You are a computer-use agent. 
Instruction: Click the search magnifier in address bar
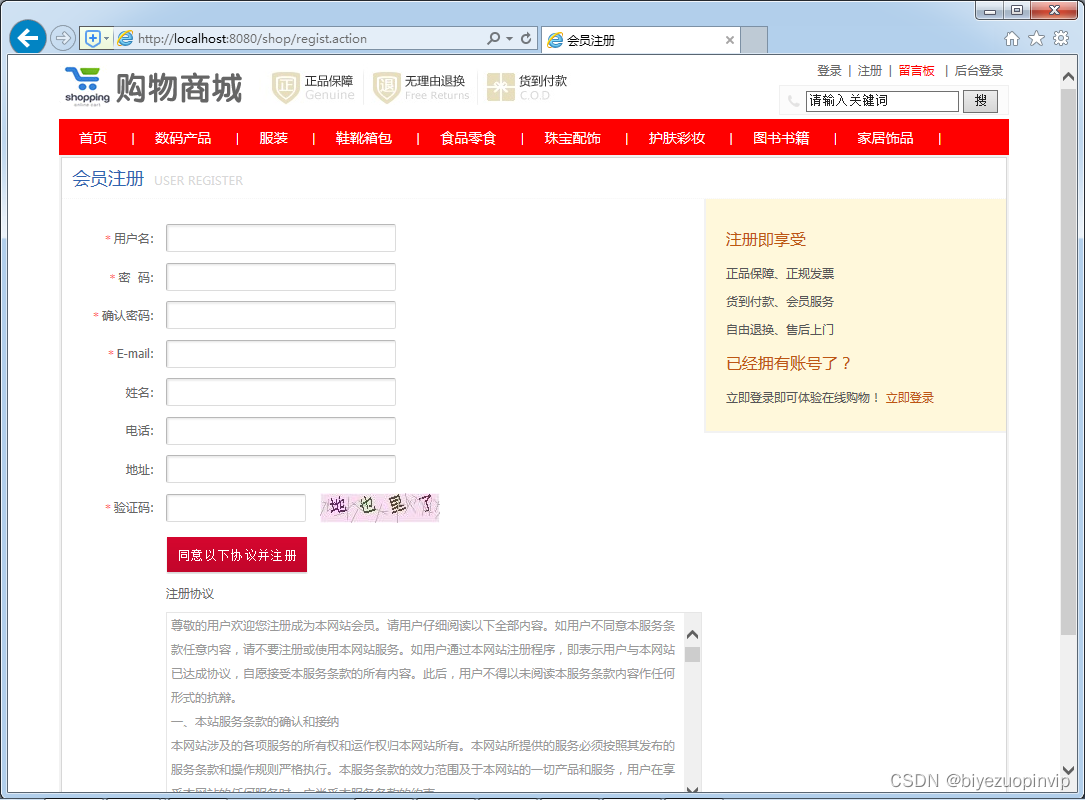point(493,38)
